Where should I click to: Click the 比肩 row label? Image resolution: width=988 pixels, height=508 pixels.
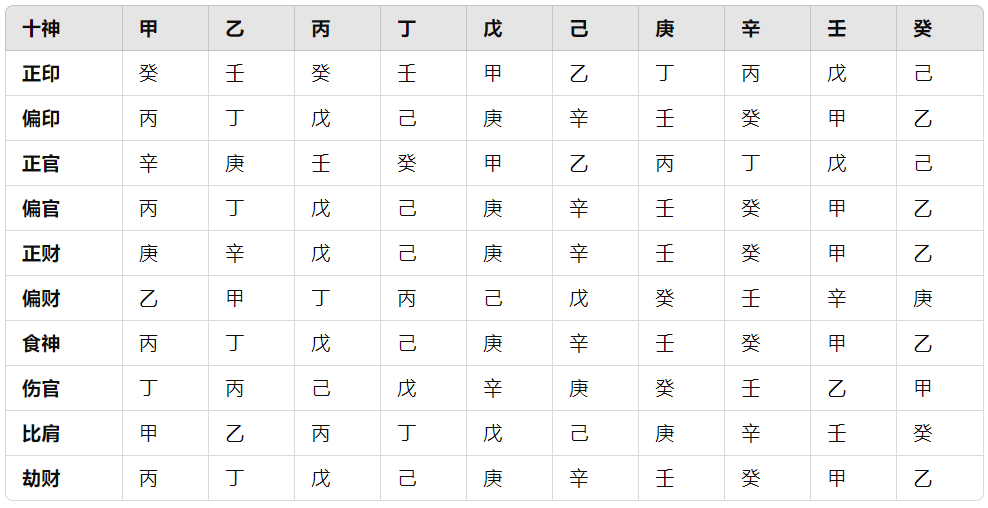(41, 434)
